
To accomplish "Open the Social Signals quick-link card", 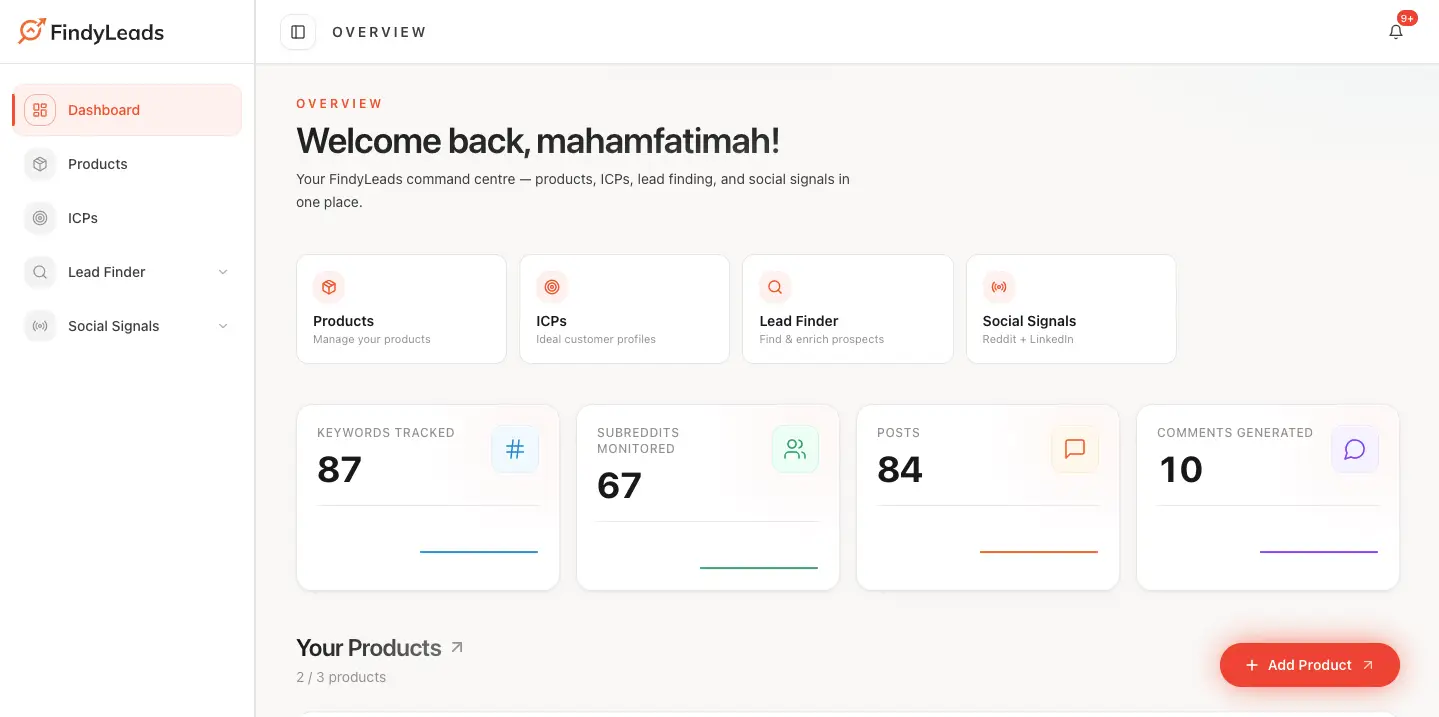I will 1071,309.
